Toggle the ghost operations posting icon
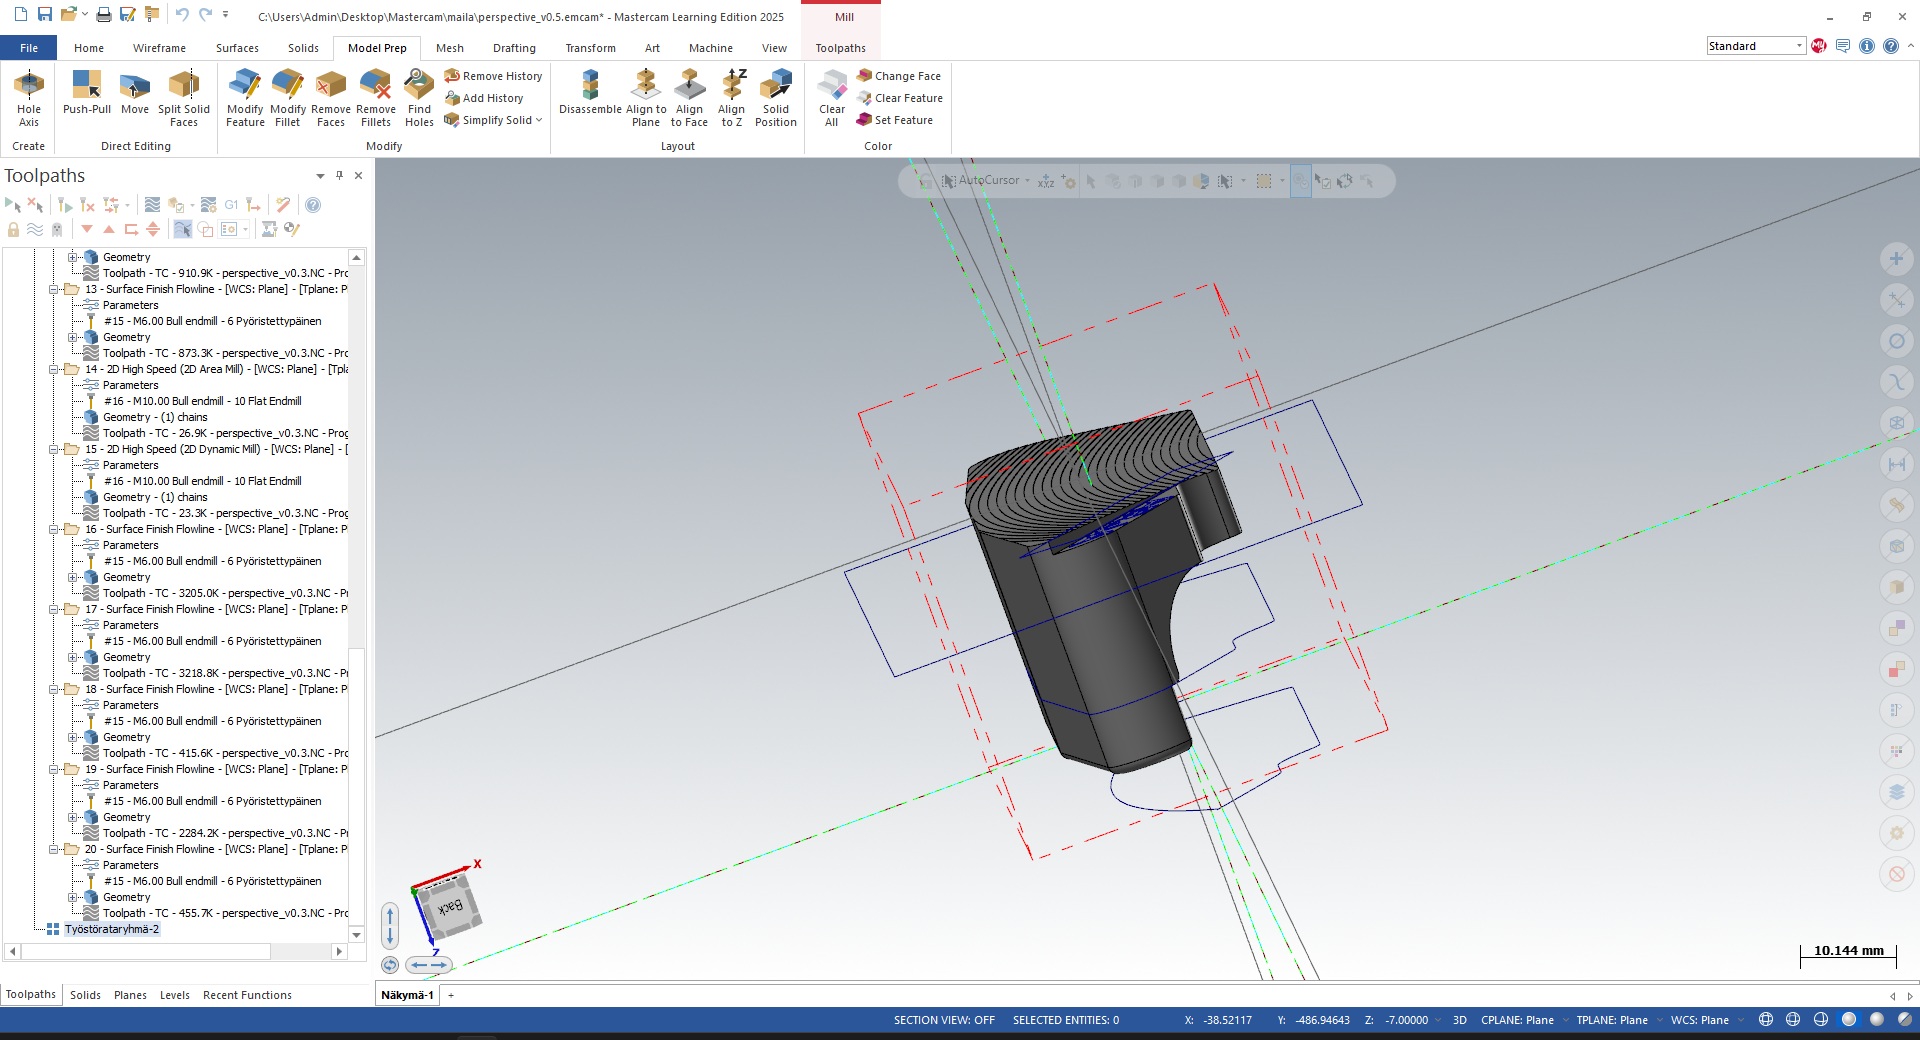Image resolution: width=1920 pixels, height=1040 pixels. pyautogui.click(x=57, y=229)
